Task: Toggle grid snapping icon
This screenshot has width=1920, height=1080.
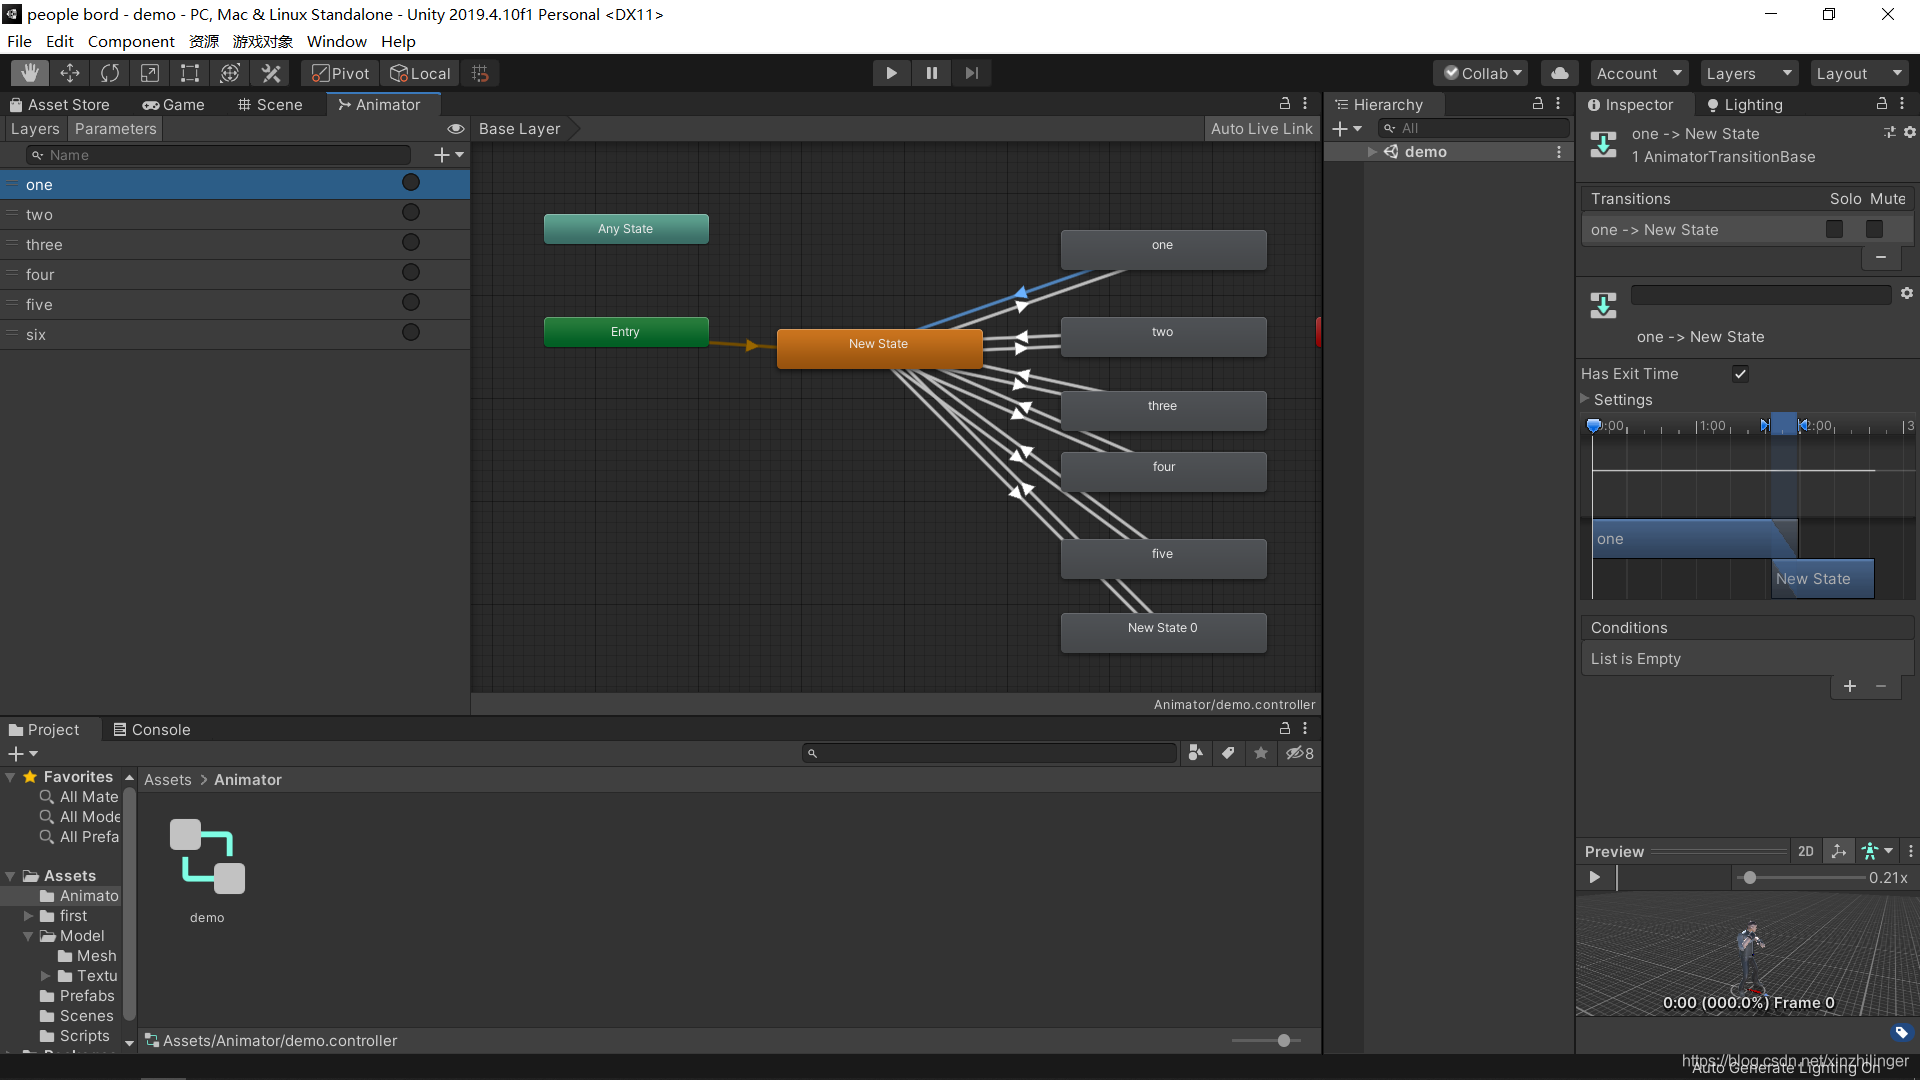Action: coord(480,73)
